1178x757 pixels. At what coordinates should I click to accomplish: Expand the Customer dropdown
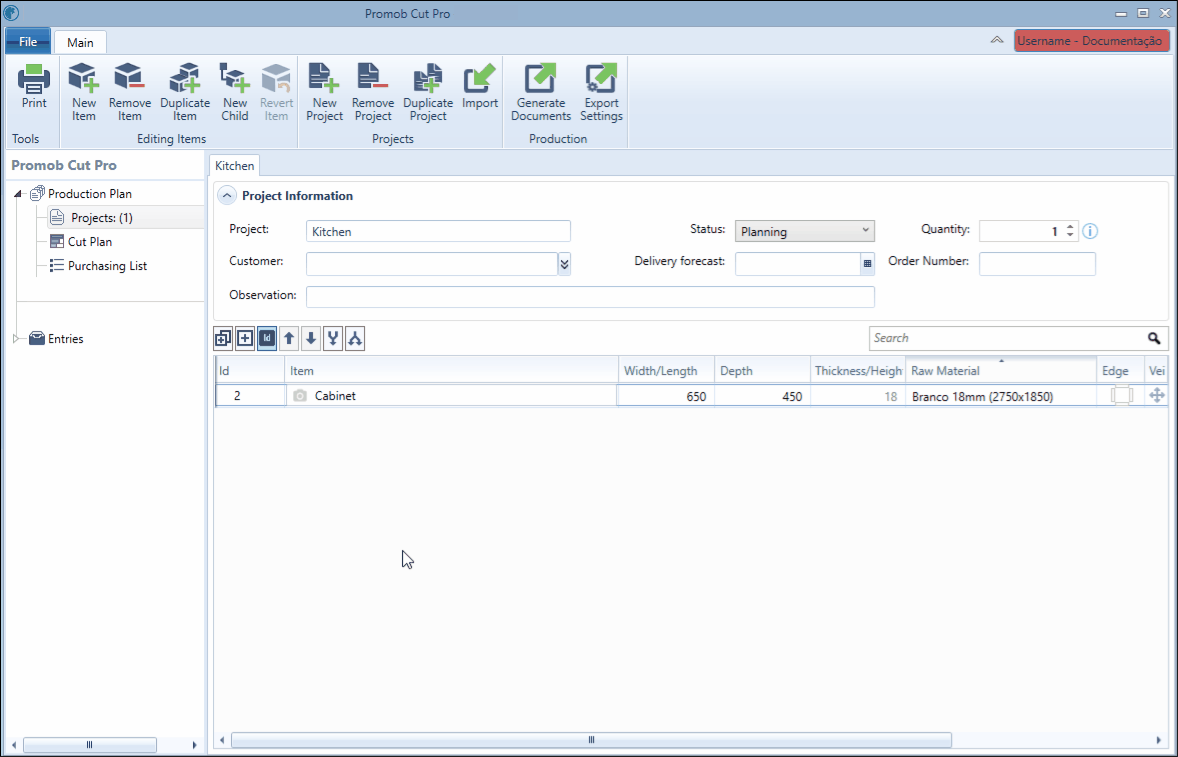click(x=564, y=264)
